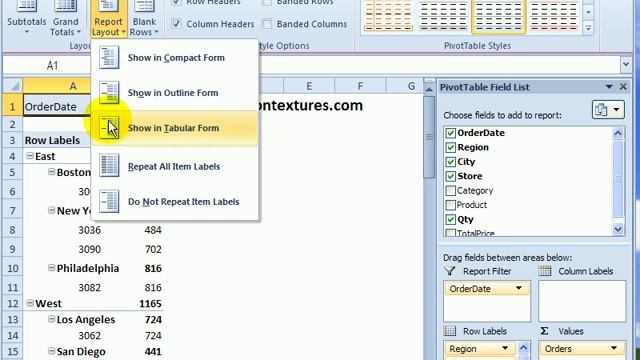Open the PivotTable Field List pane menu arrow

pyautogui.click(x=609, y=87)
